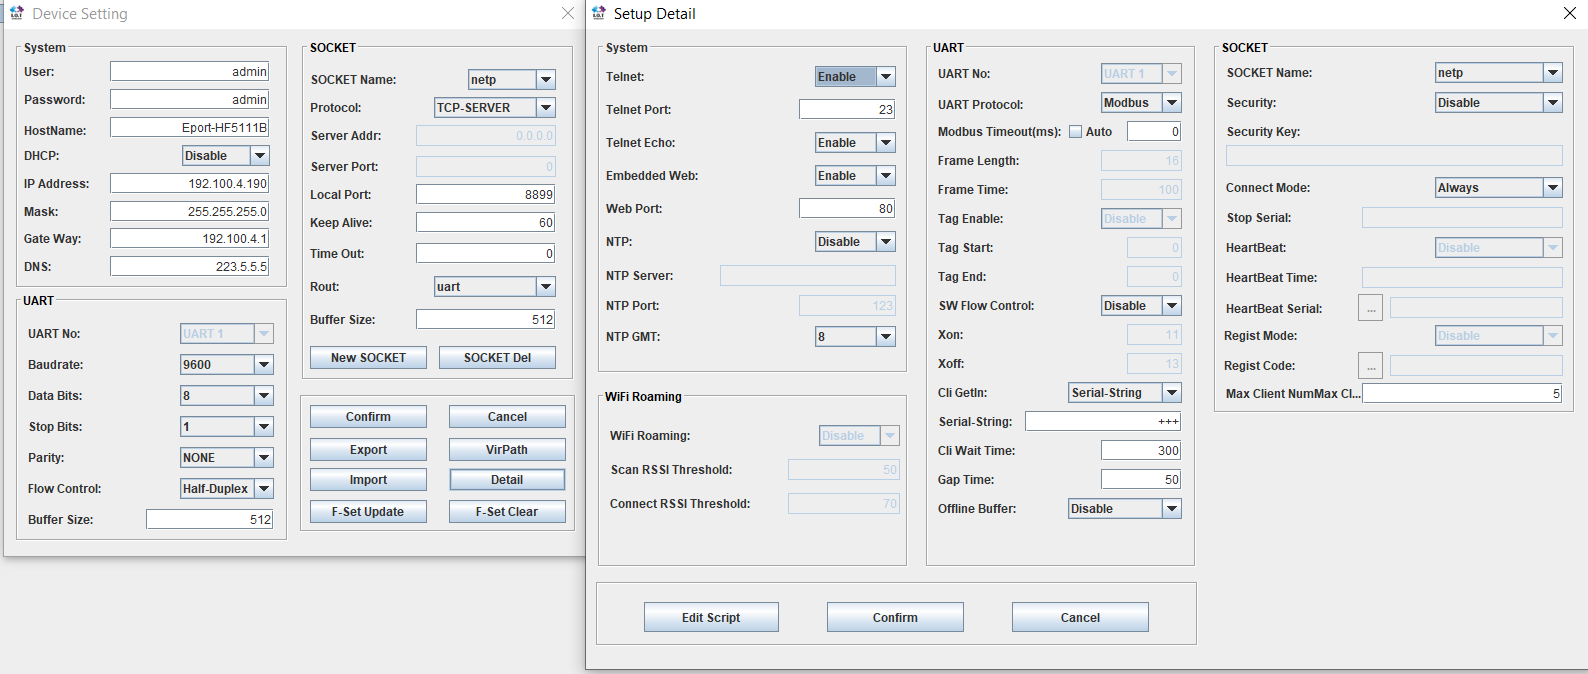Open the Offline Buffer dropdown
This screenshot has height=674, width=1588.
tap(1173, 509)
